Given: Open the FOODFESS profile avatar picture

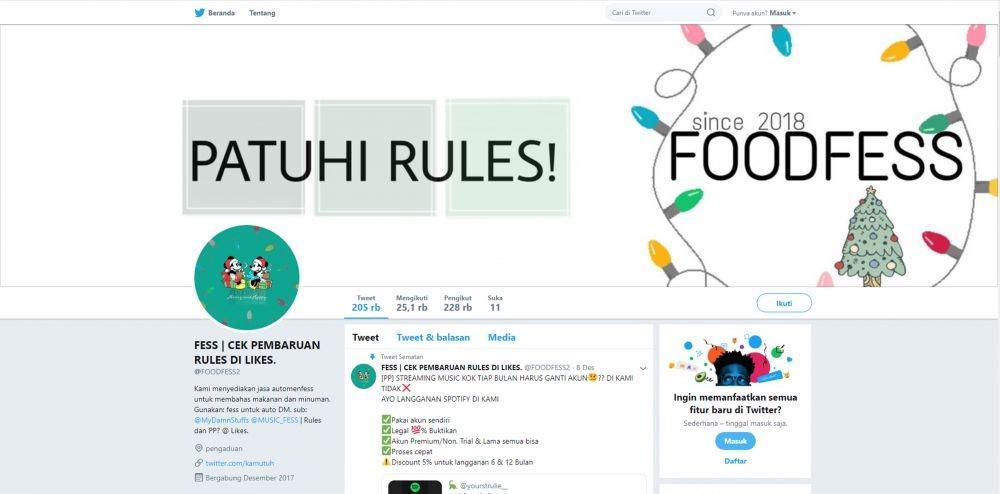Looking at the screenshot, I should click(x=247, y=277).
